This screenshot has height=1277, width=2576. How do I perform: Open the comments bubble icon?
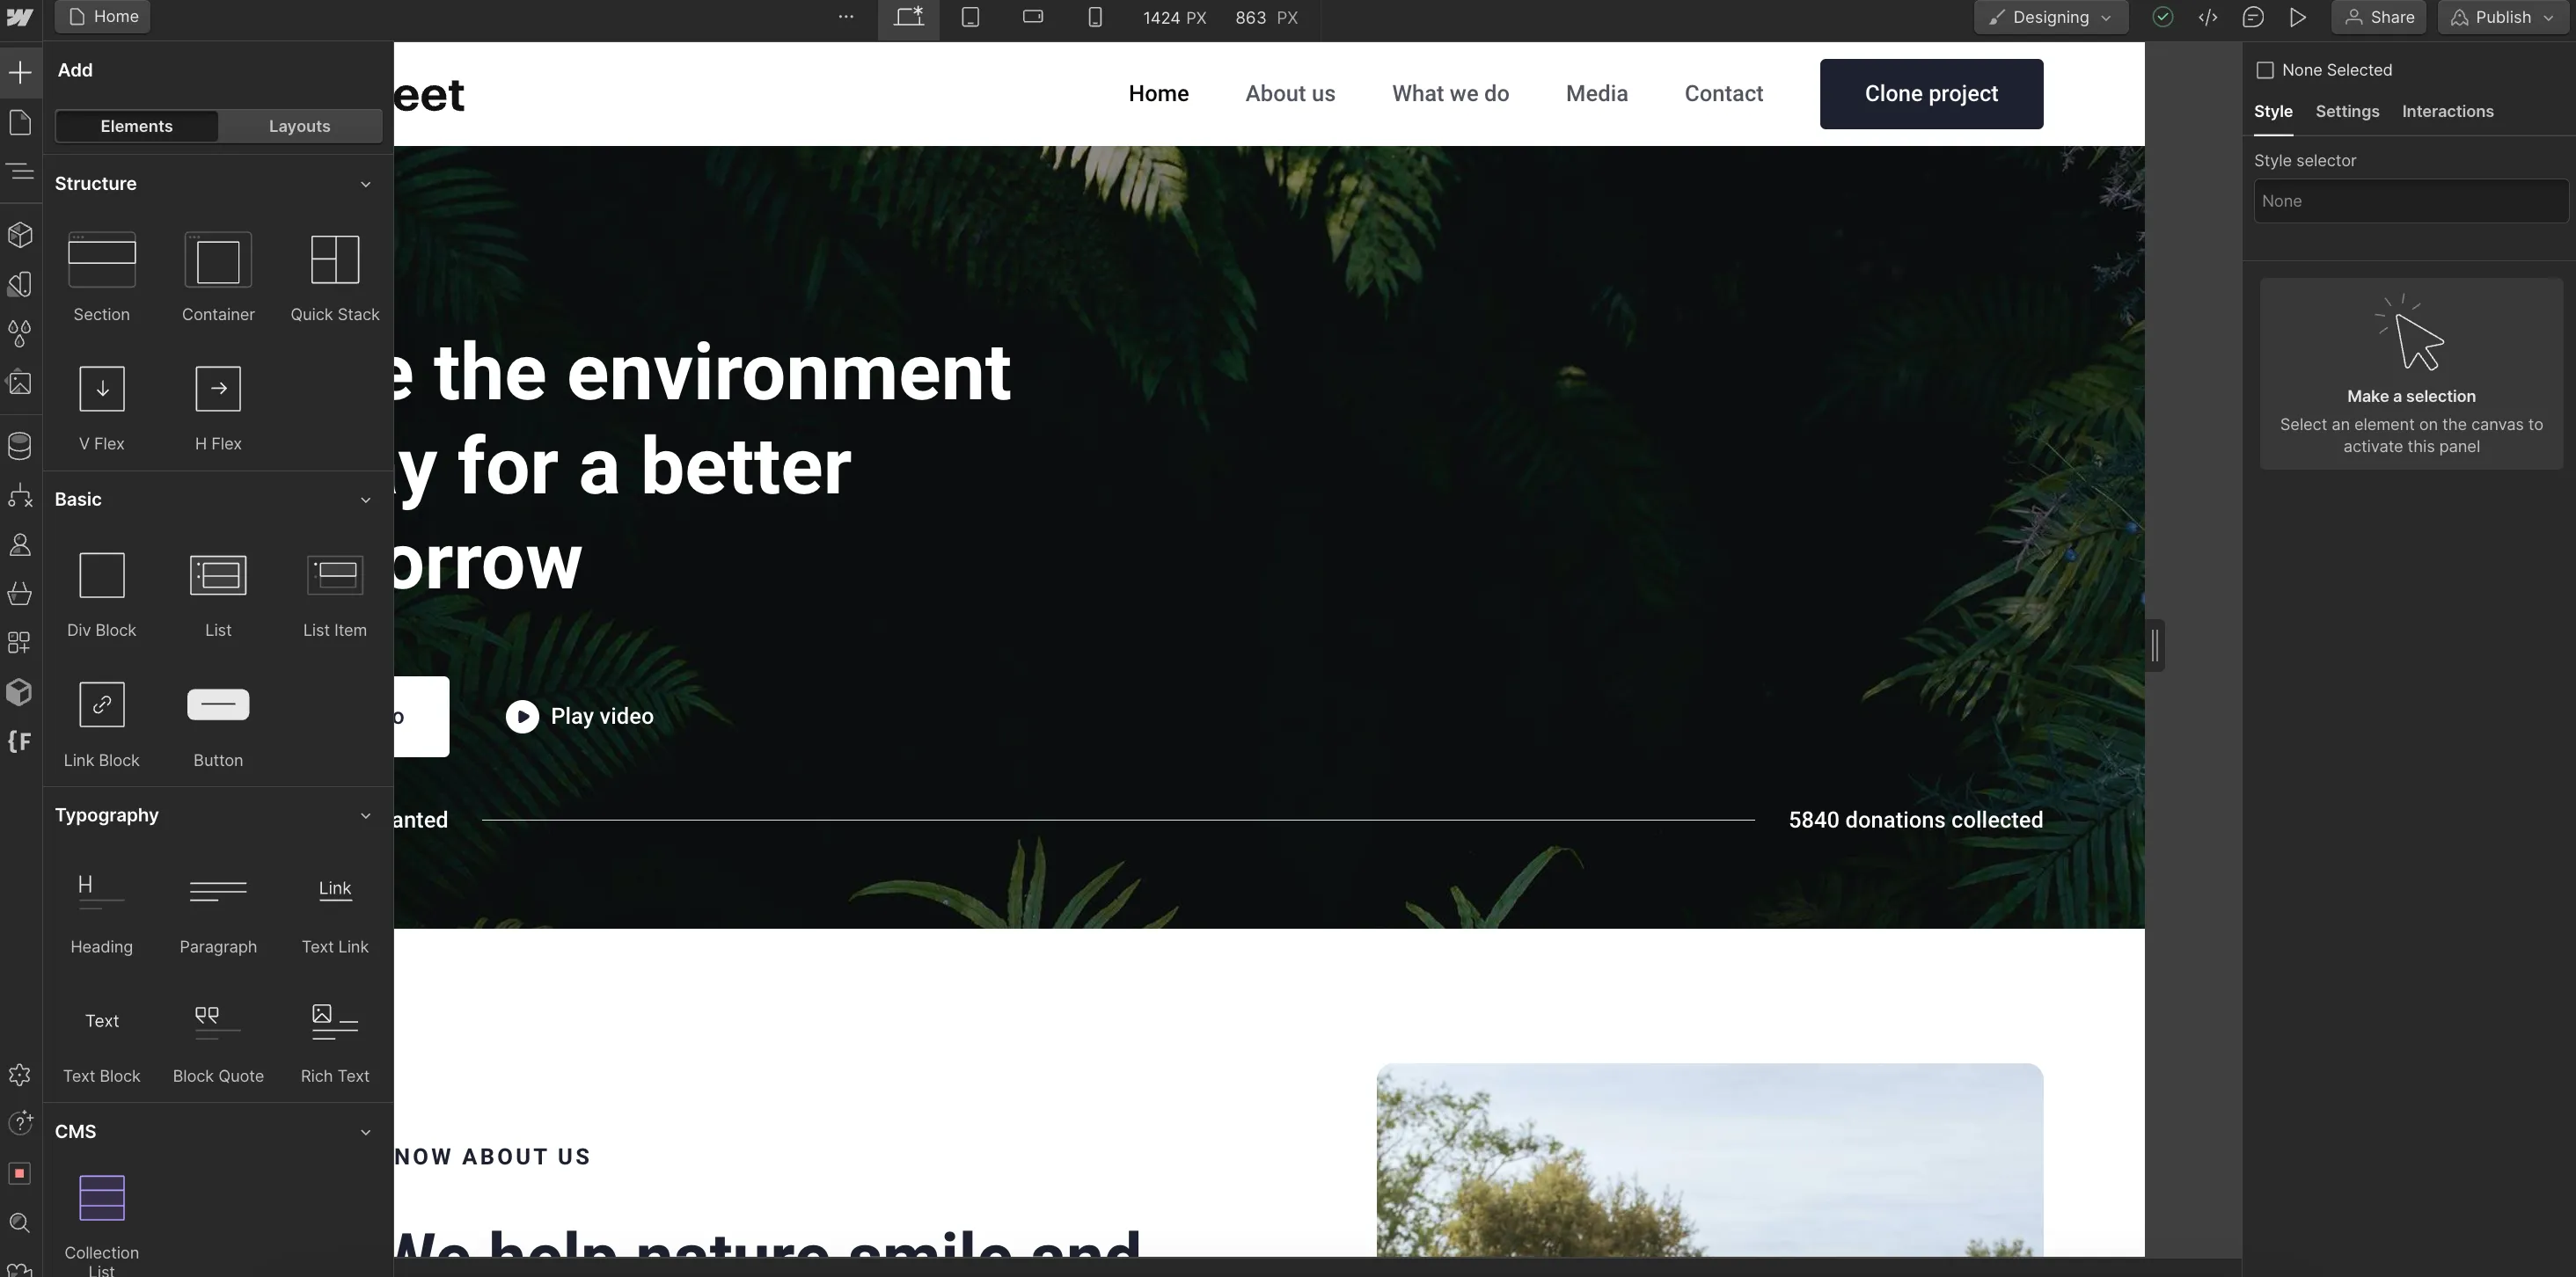[x=2253, y=17]
